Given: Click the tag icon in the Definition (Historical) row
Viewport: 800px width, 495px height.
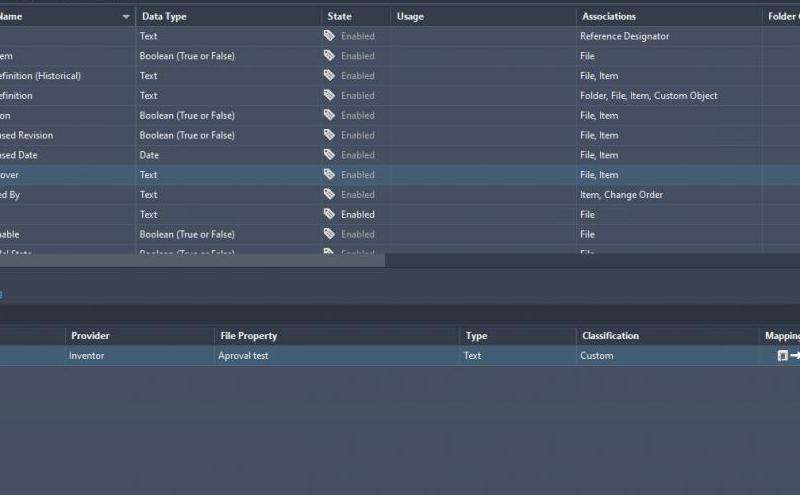Looking at the screenshot, I should (329, 76).
